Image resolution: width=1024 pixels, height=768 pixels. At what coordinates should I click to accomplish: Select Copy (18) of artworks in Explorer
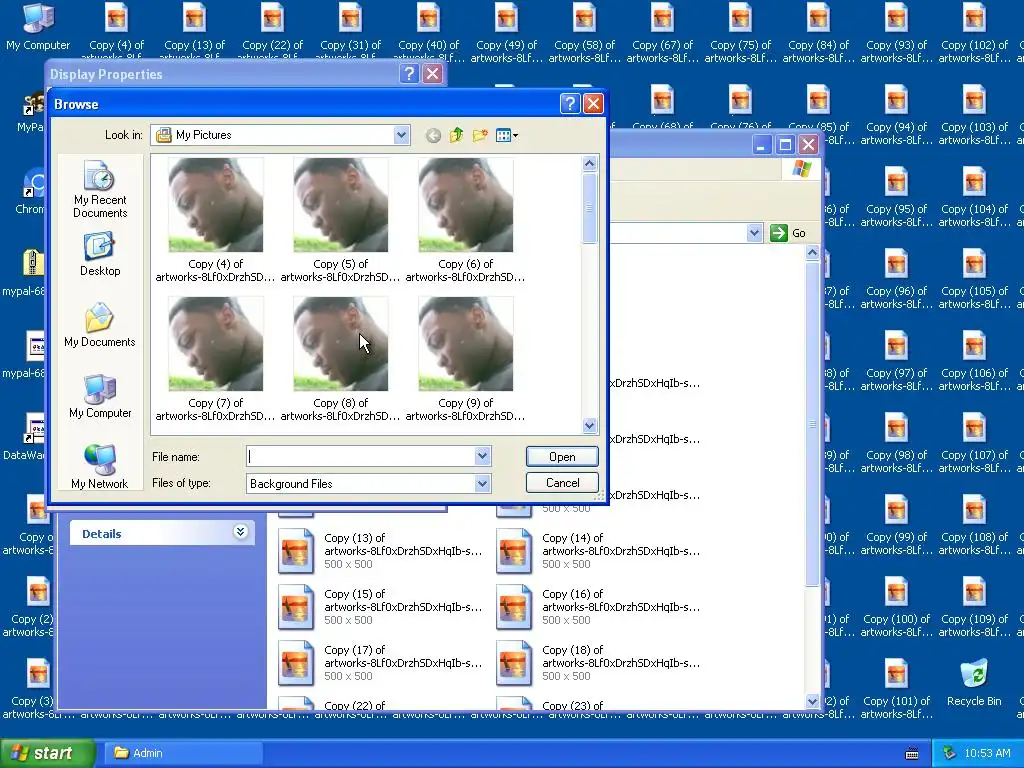[598, 663]
